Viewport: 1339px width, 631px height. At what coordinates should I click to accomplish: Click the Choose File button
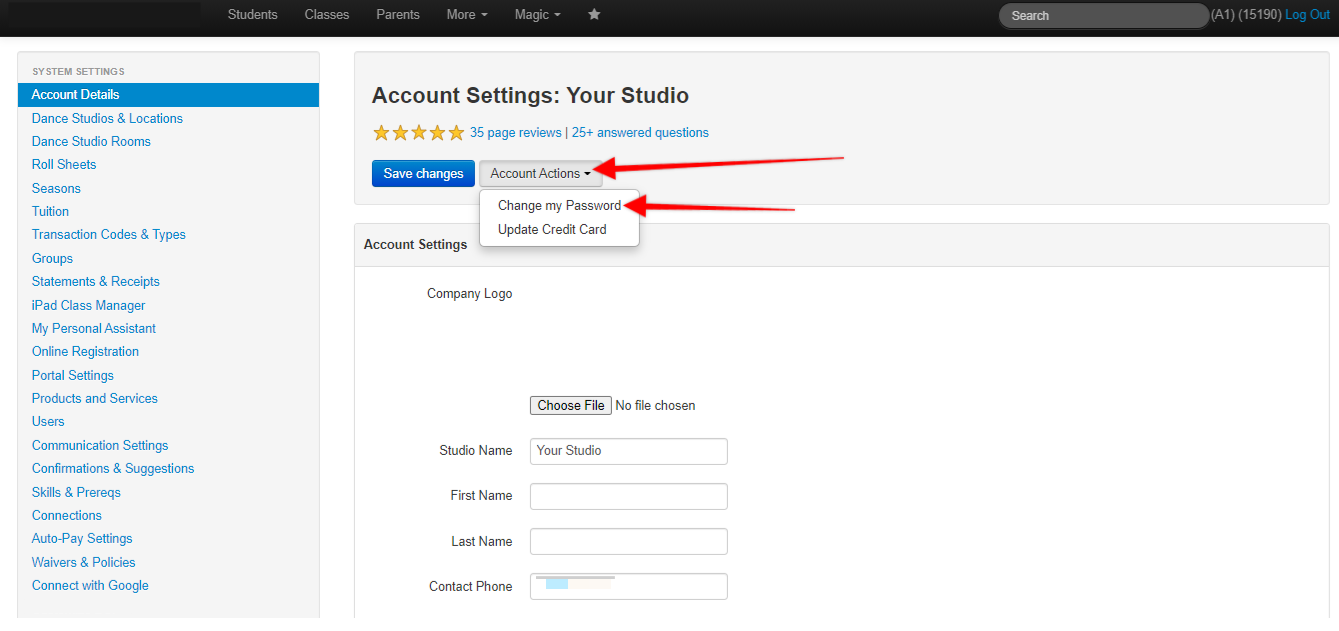570,406
